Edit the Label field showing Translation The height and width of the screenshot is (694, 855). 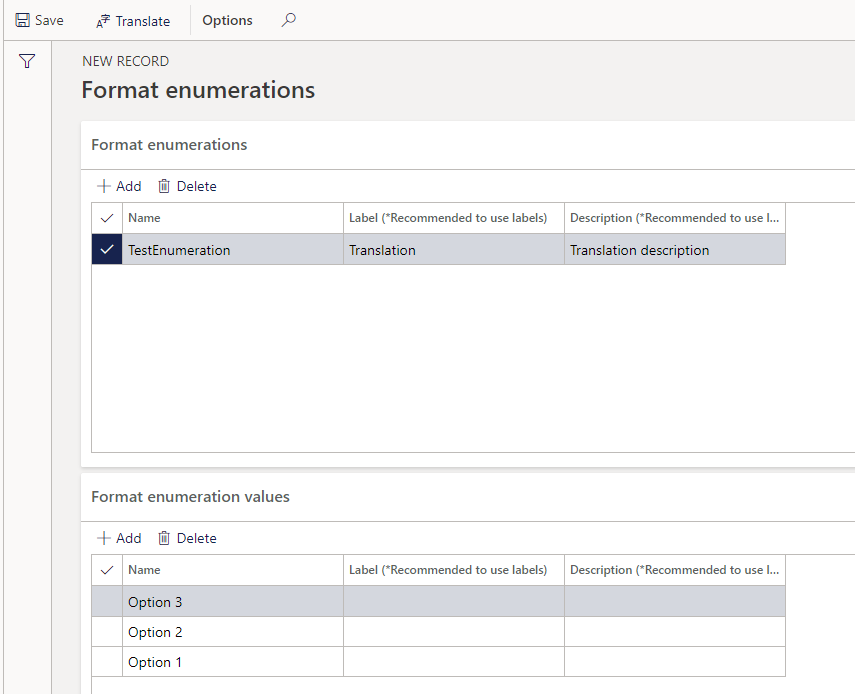[452, 248]
